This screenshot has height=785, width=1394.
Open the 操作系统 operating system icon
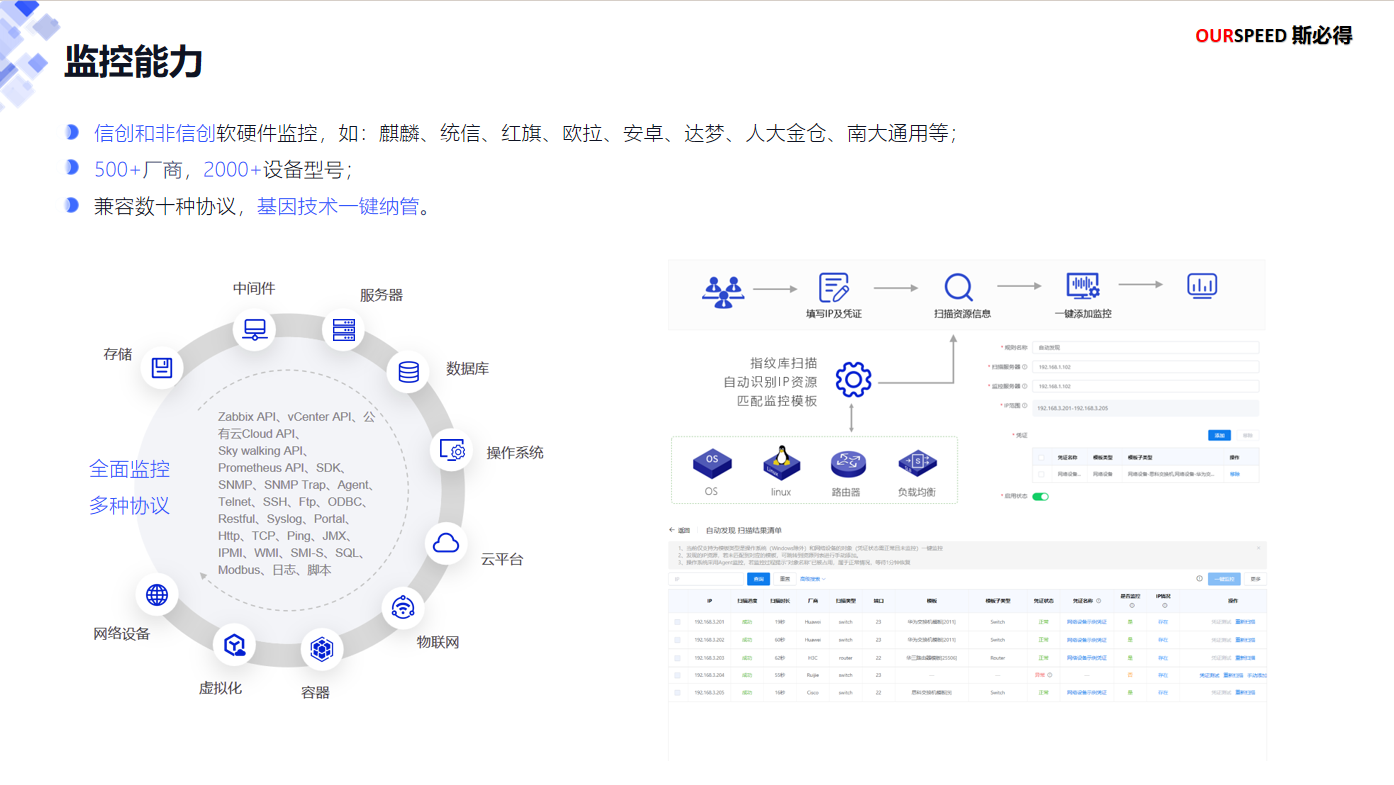[452, 450]
